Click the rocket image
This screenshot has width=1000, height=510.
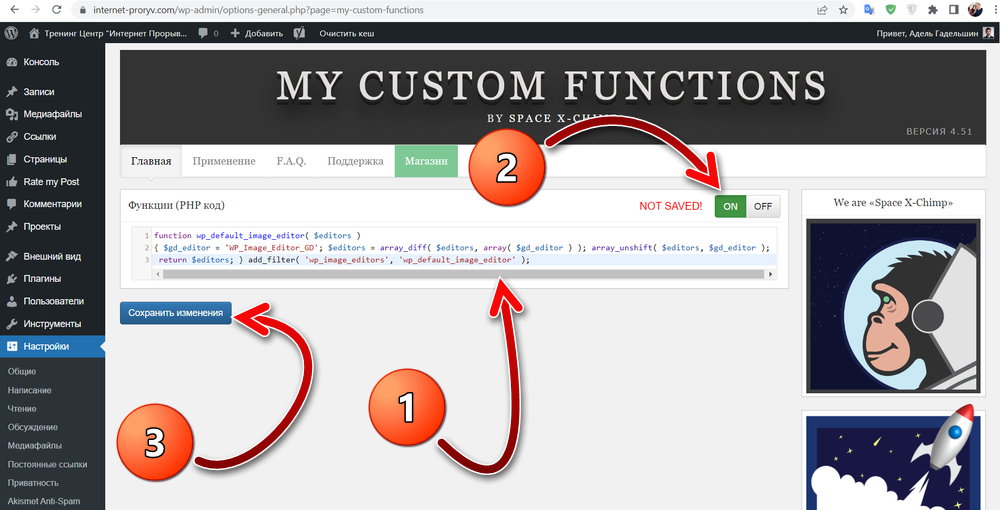pos(893,461)
